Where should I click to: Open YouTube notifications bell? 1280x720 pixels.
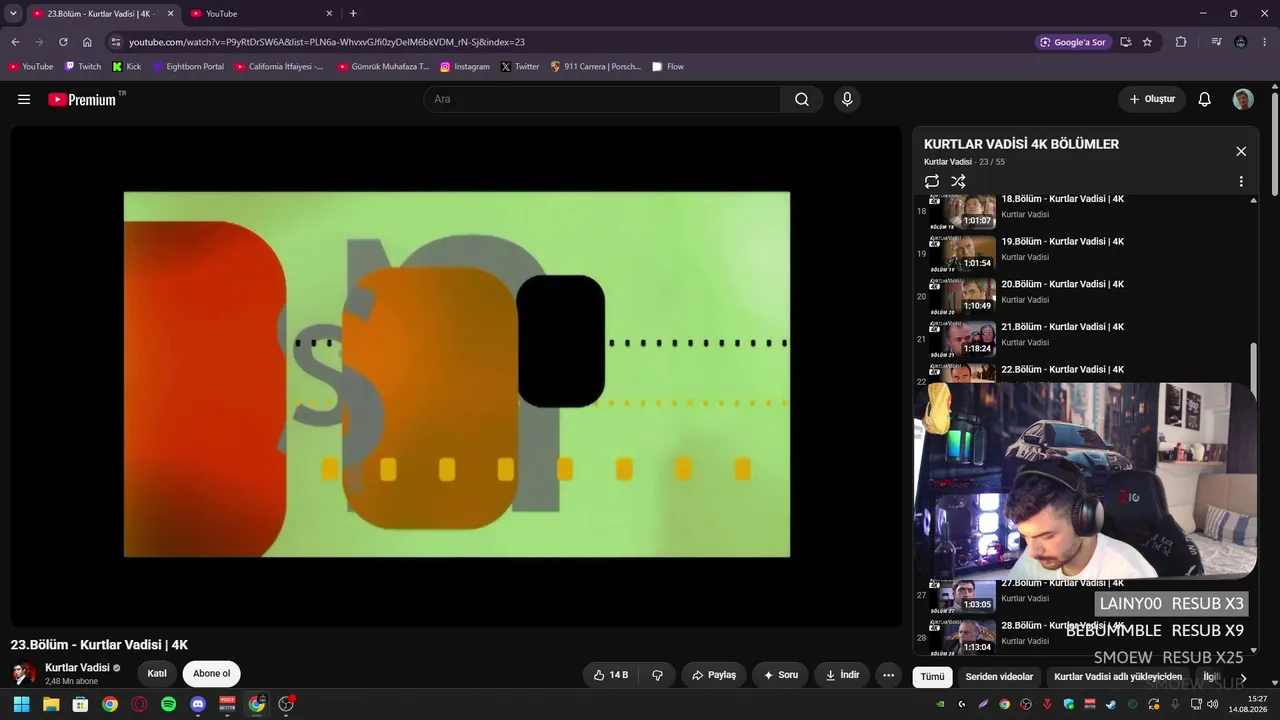tap(1205, 99)
